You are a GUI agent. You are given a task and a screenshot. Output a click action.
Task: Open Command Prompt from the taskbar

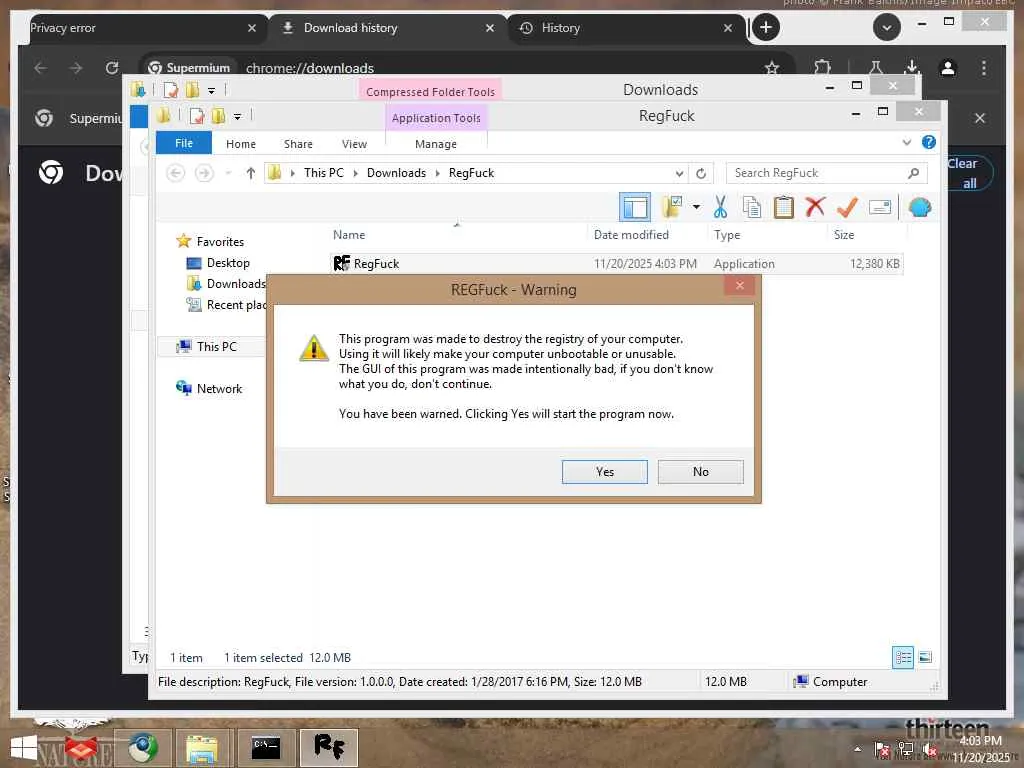[x=266, y=748]
